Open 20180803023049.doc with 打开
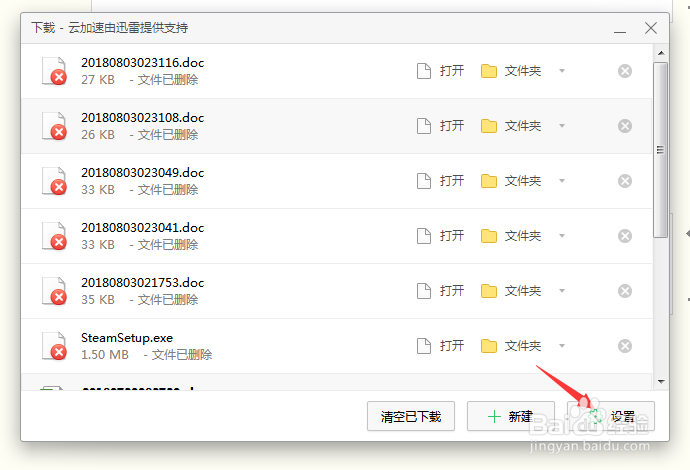This screenshot has width=690, height=470. pyautogui.click(x=440, y=181)
